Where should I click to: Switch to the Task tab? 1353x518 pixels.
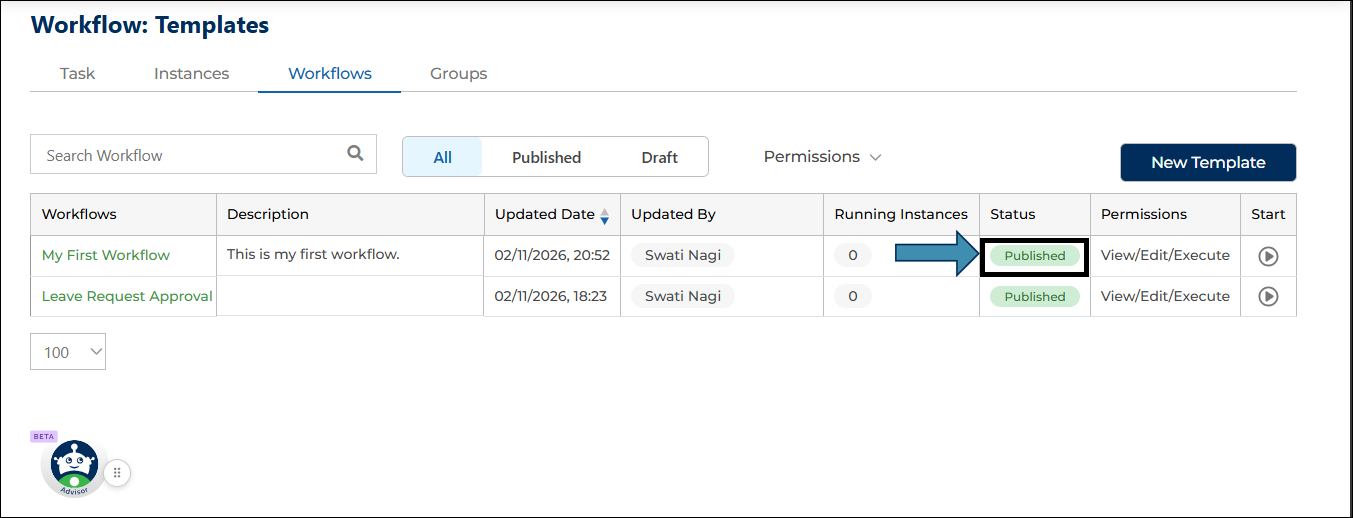point(77,73)
